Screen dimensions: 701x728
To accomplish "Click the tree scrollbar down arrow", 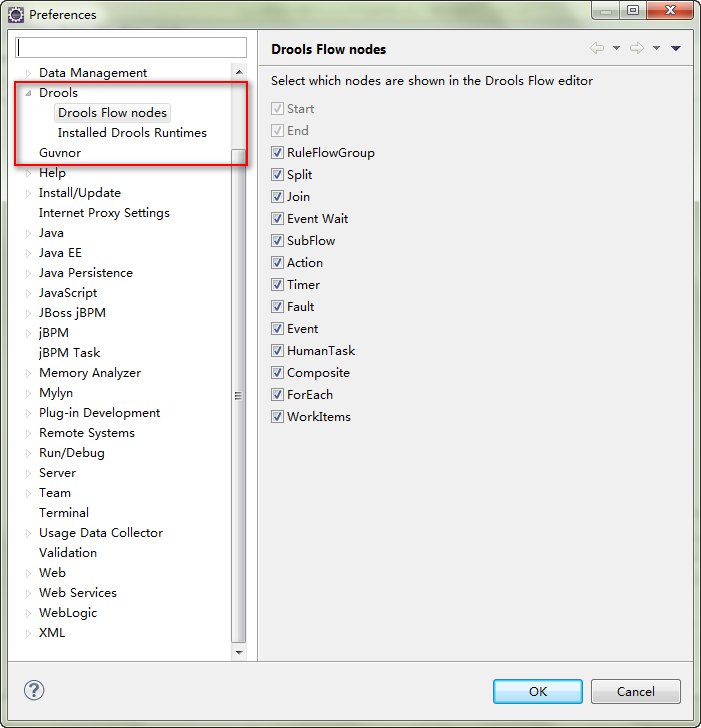I will pyautogui.click(x=239, y=652).
